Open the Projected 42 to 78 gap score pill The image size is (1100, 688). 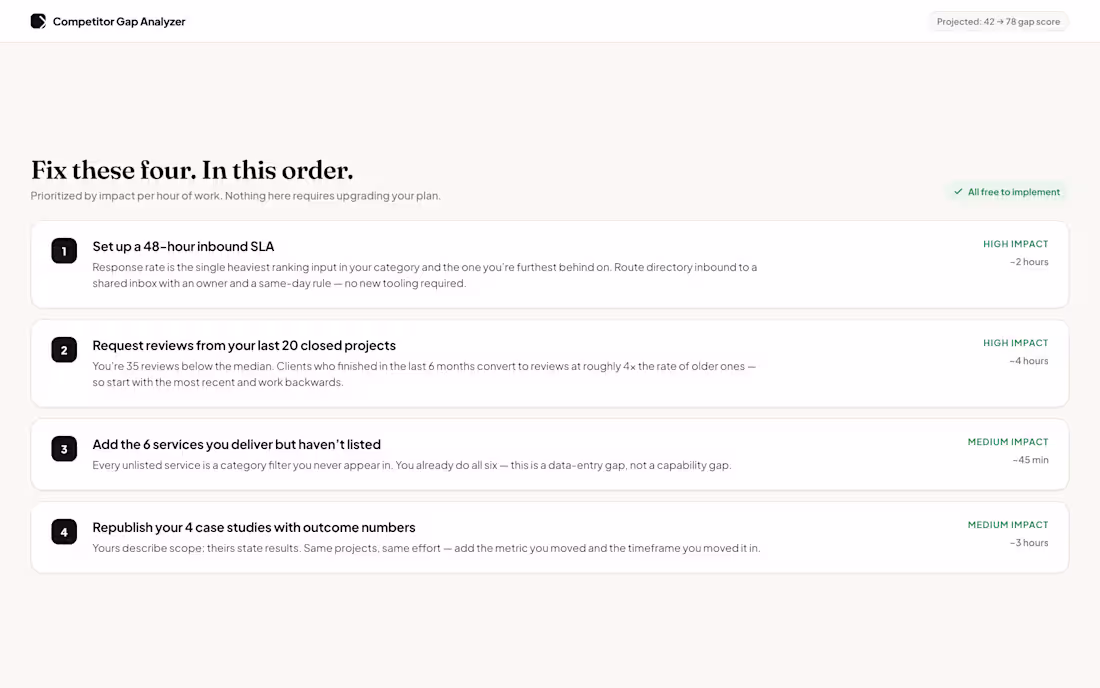(998, 22)
